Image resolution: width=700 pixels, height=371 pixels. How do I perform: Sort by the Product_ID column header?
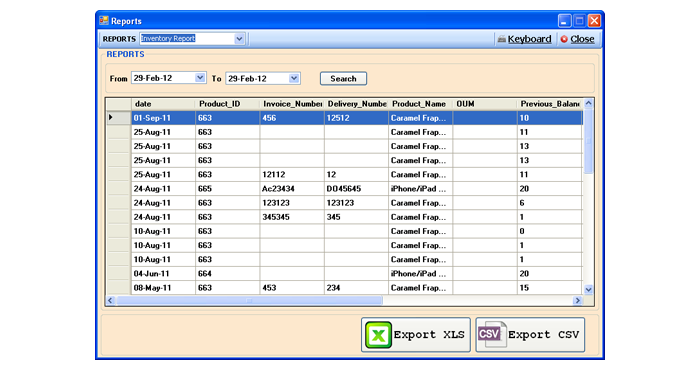[x=227, y=104]
